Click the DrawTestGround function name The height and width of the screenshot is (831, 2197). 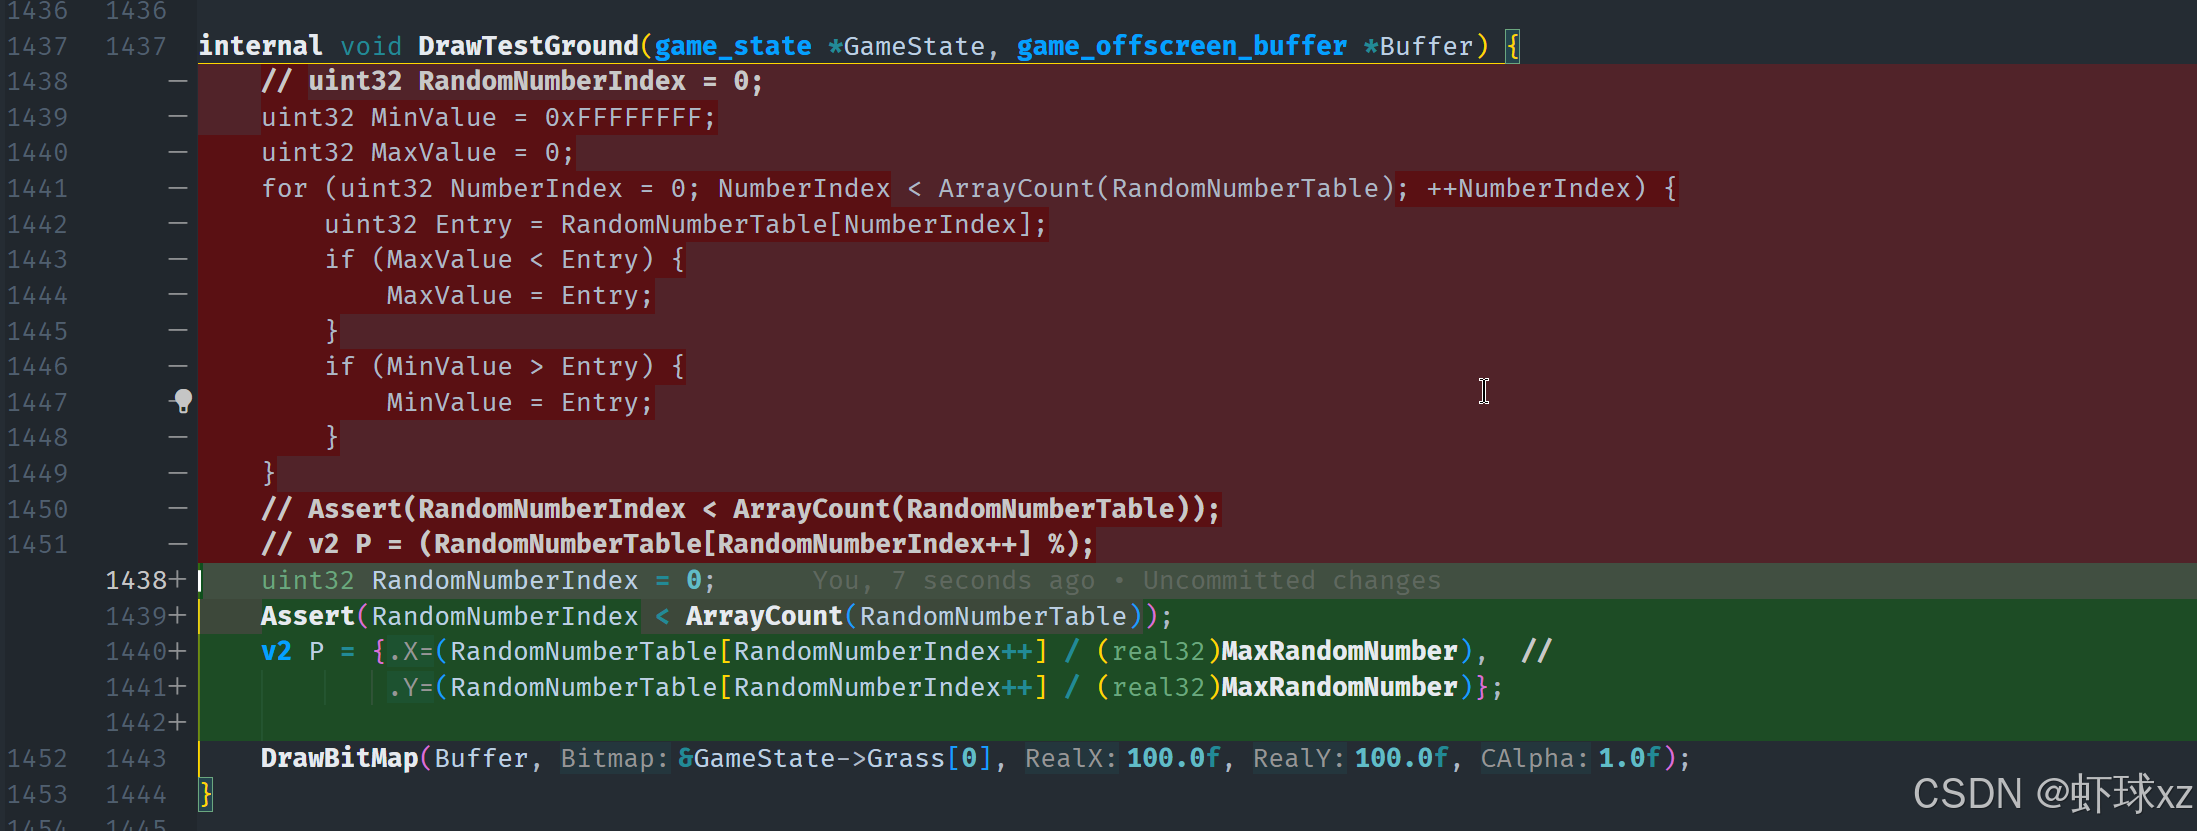527,46
